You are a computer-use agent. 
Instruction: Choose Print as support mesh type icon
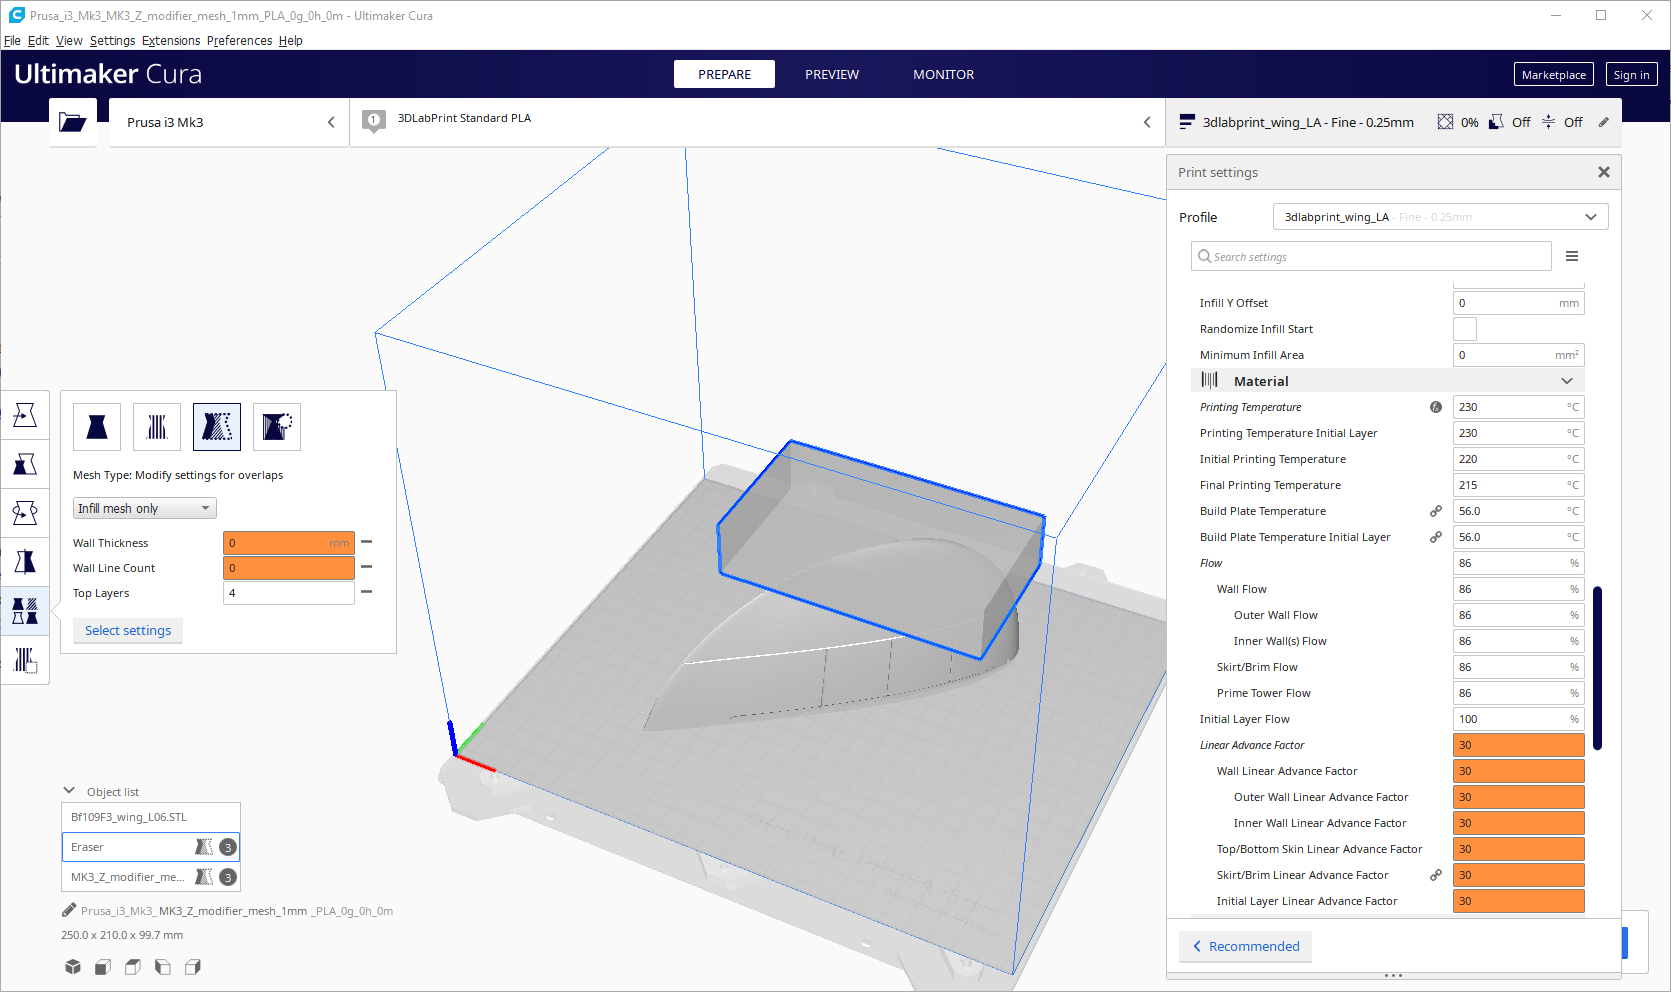click(157, 427)
